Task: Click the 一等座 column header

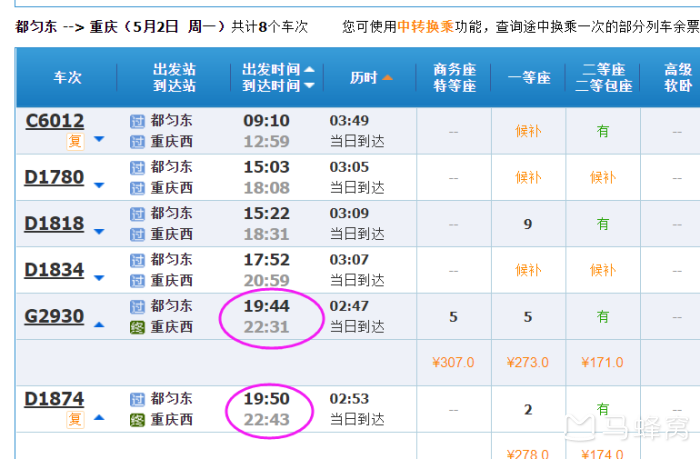Action: [528, 78]
